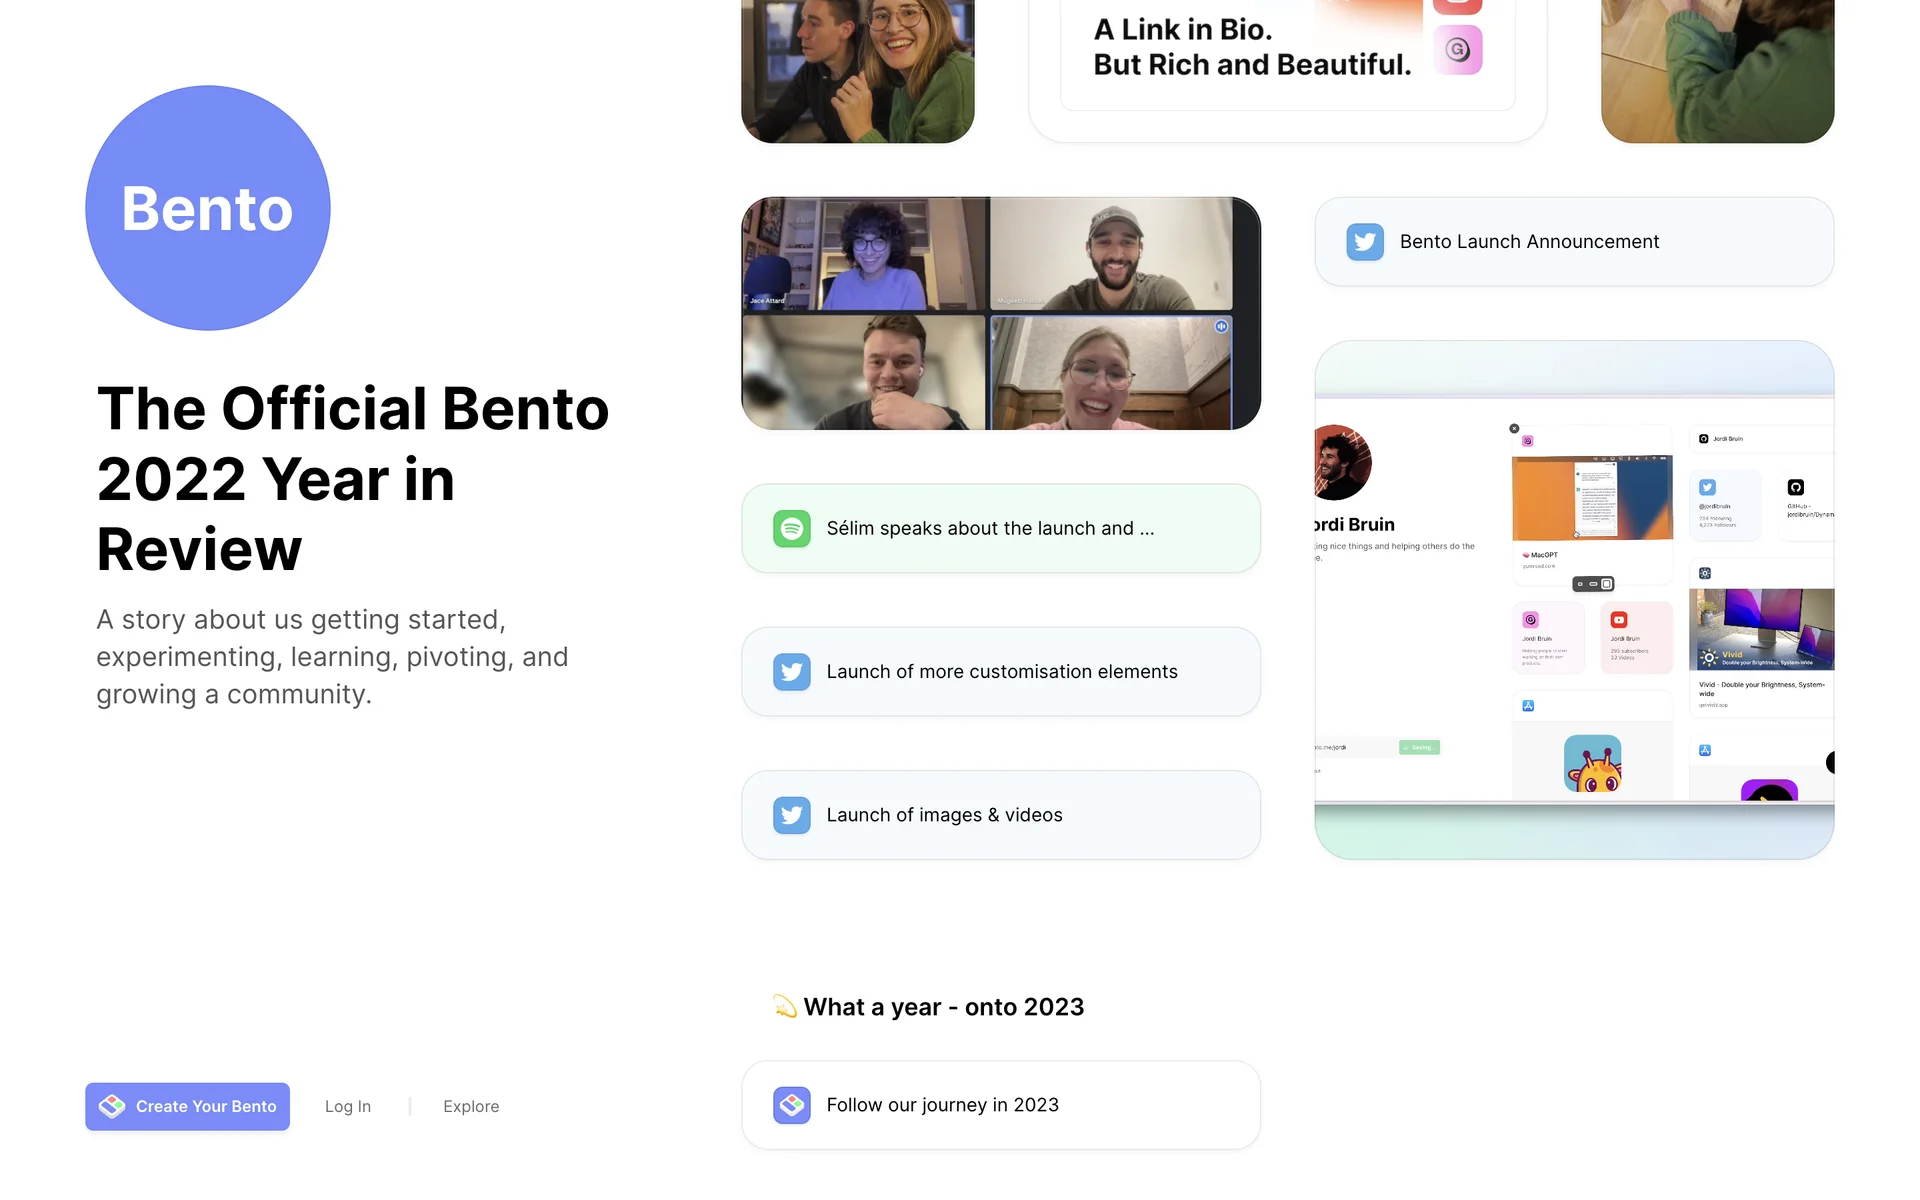Open the Log In link
The image size is (1920, 1200).
347,1106
